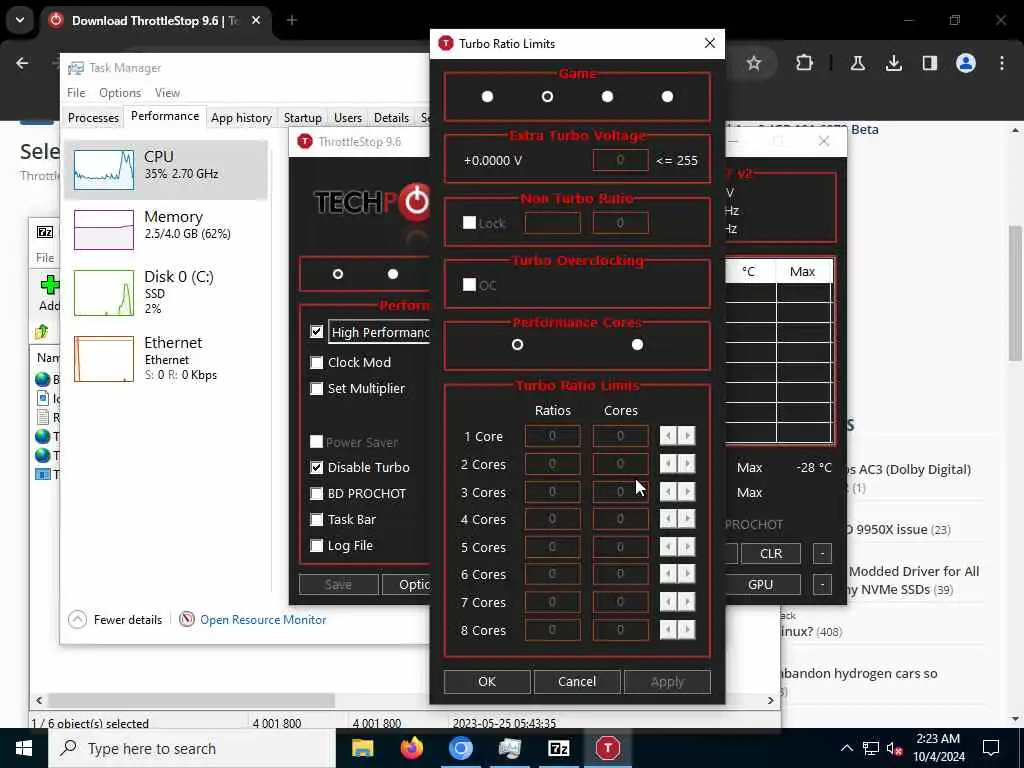The height and width of the screenshot is (768, 1024).
Task: Toggle the Chrome side panel icon
Action: pyautogui.click(x=929, y=63)
